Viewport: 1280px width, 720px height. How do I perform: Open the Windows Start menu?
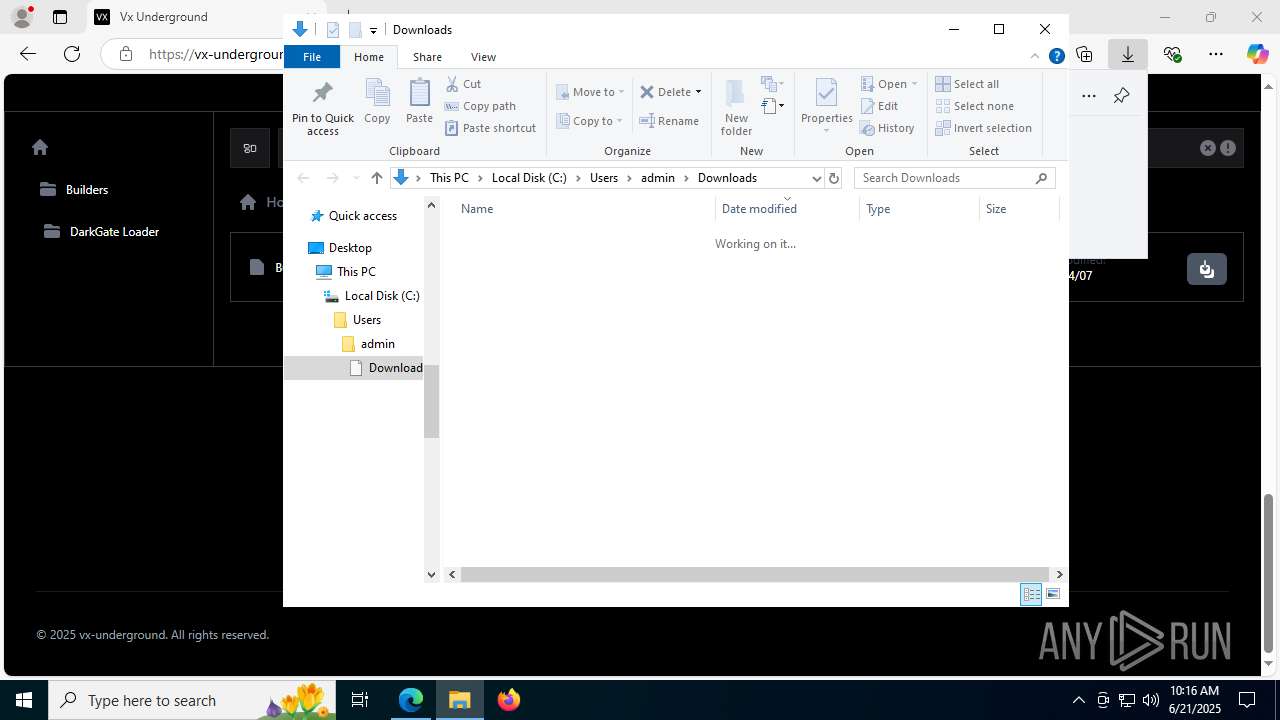[24, 700]
